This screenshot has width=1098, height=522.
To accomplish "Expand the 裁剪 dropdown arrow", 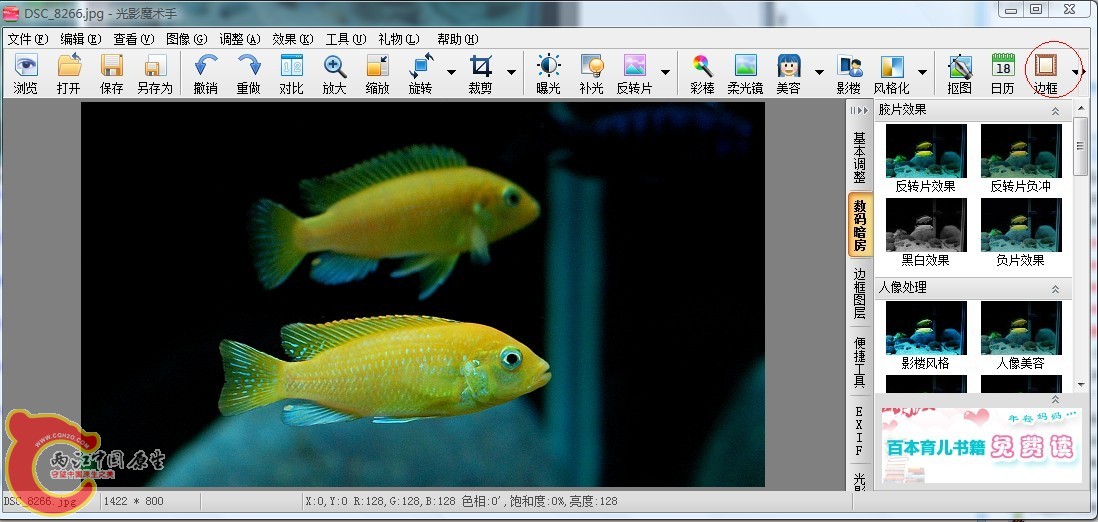I will [x=511, y=72].
